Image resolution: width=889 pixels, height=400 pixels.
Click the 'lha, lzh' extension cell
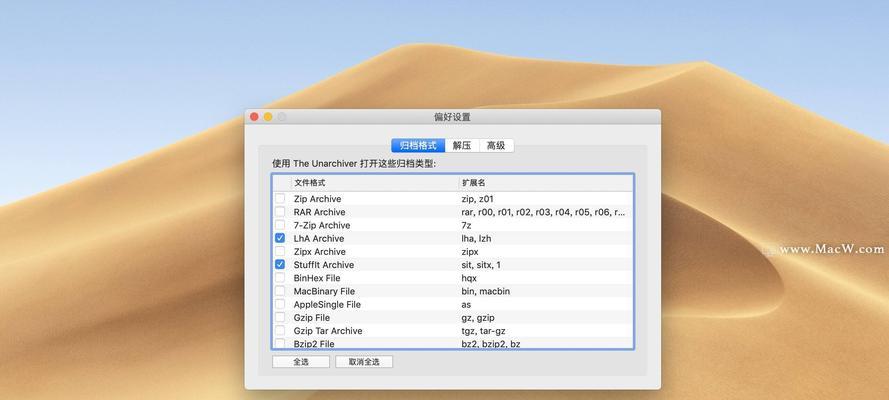[476, 239]
